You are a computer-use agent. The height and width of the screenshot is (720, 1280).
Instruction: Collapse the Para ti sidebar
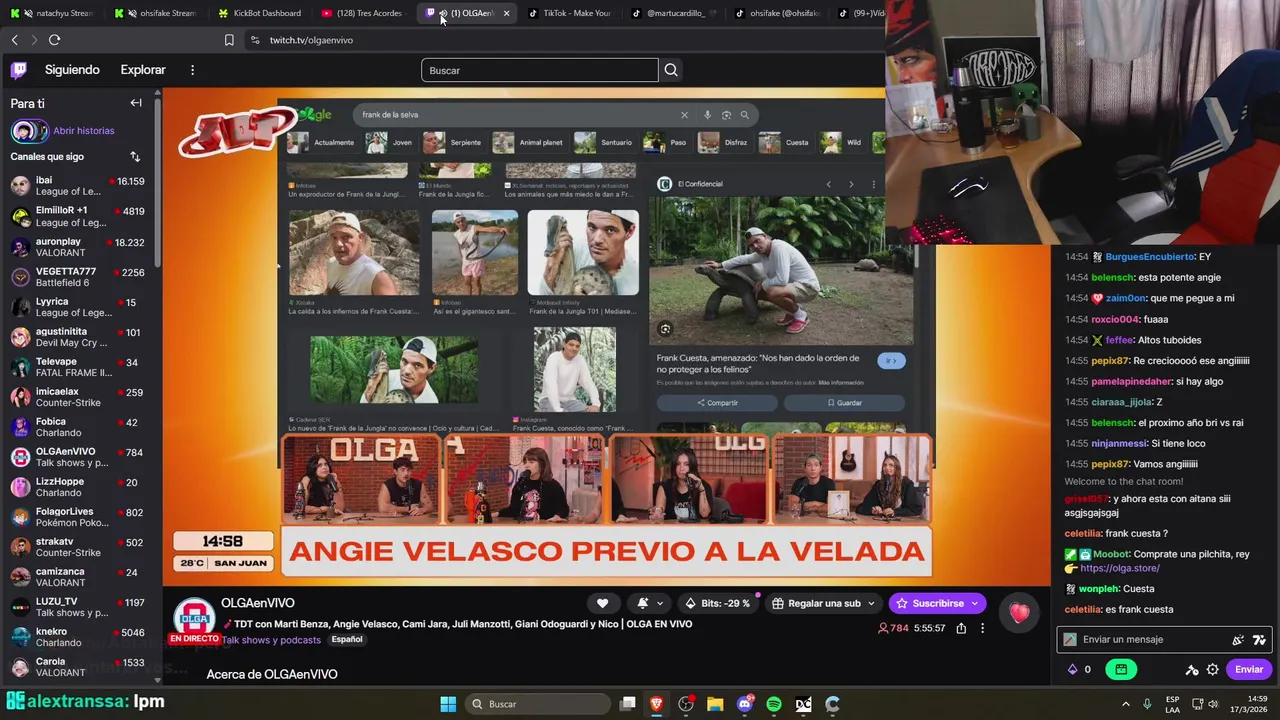136,103
